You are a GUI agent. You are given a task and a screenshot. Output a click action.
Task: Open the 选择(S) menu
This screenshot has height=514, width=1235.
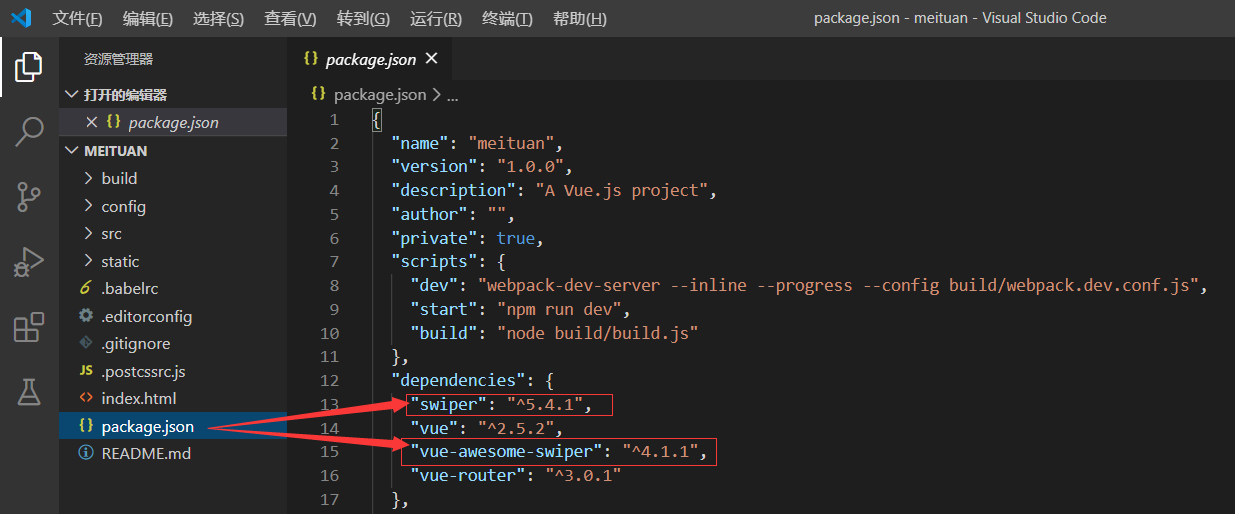[218, 19]
